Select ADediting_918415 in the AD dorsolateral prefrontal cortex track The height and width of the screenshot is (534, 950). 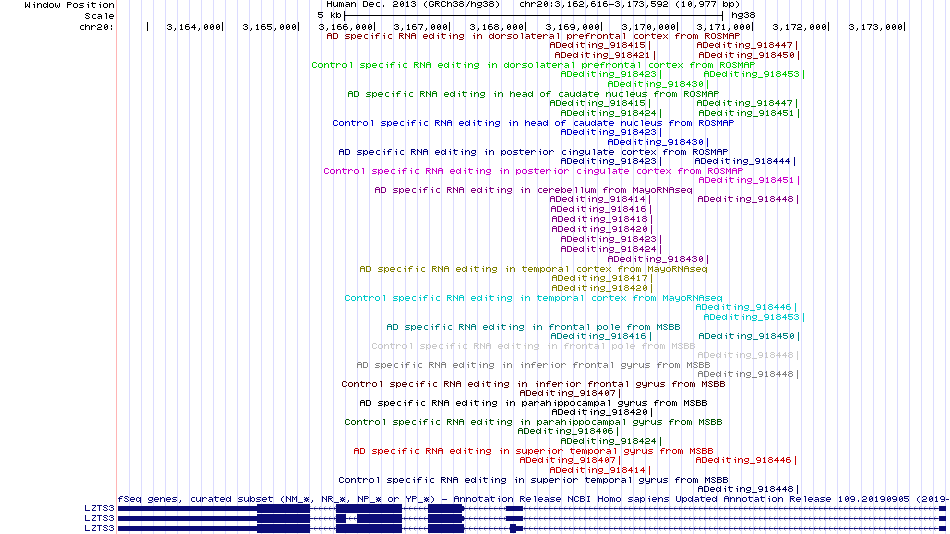tap(600, 45)
